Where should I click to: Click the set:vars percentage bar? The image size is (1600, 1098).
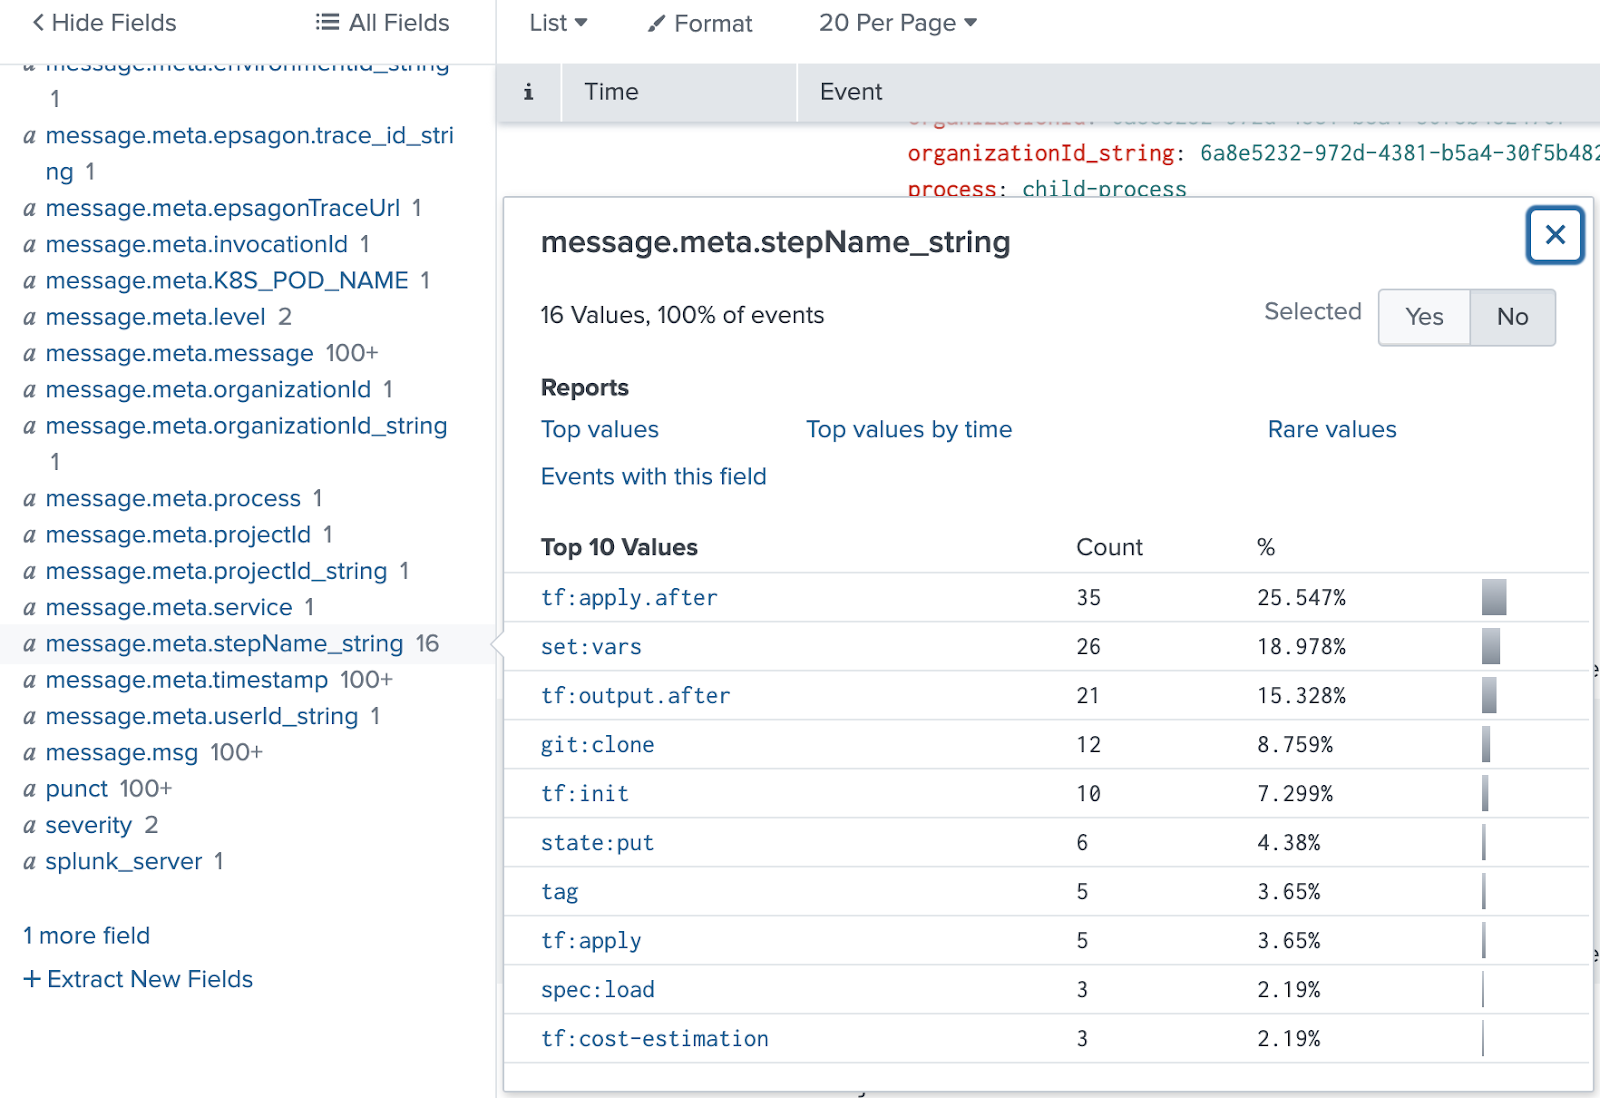pos(1491,646)
